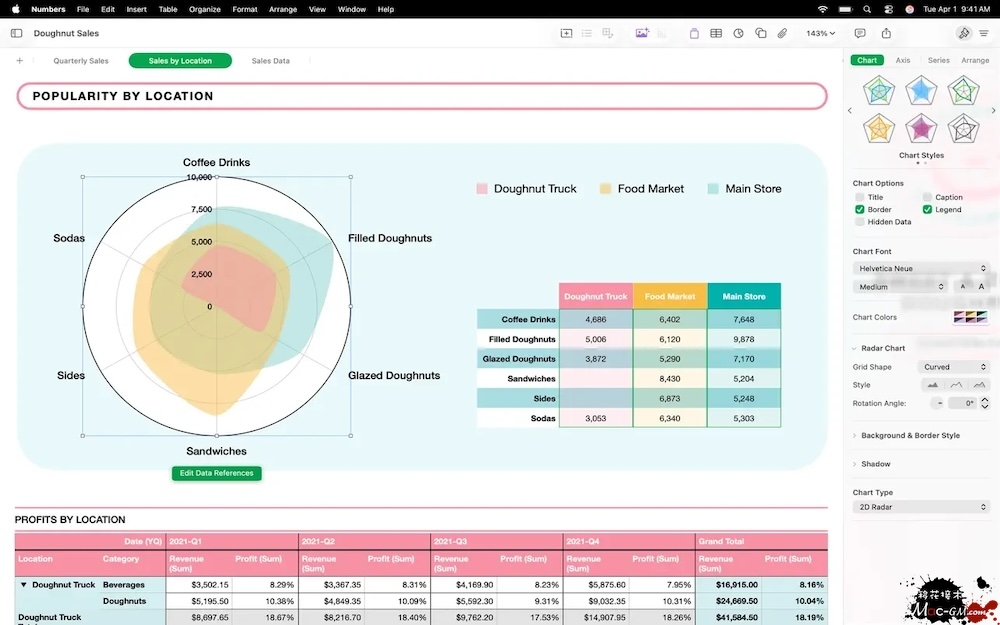1000x625 pixels.
Task: Select the magenta radar chart style thumbnail
Action: 920,128
